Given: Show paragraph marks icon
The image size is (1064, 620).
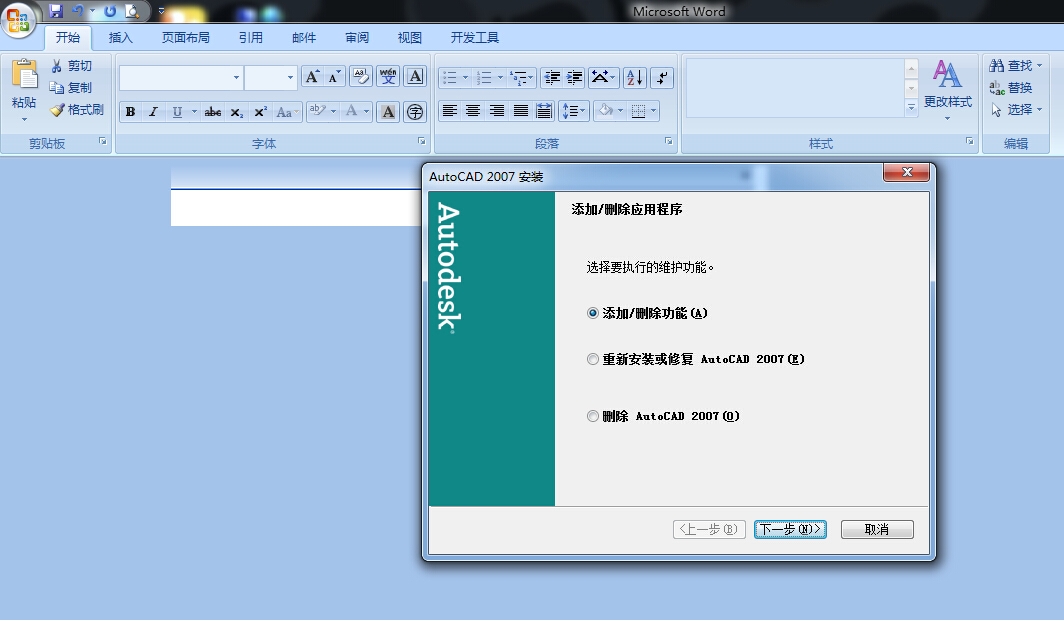Looking at the screenshot, I should [662, 77].
